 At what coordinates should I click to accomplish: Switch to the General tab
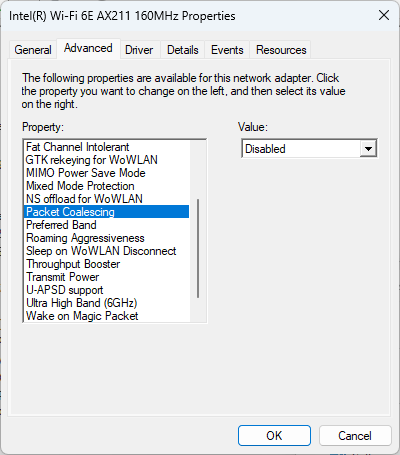click(x=33, y=50)
